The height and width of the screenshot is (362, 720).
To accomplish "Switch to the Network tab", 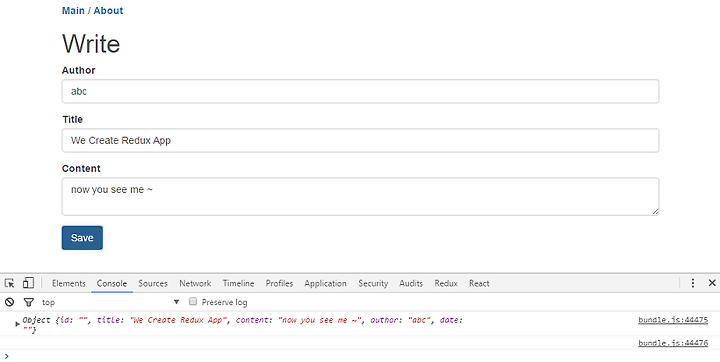I will 195,283.
